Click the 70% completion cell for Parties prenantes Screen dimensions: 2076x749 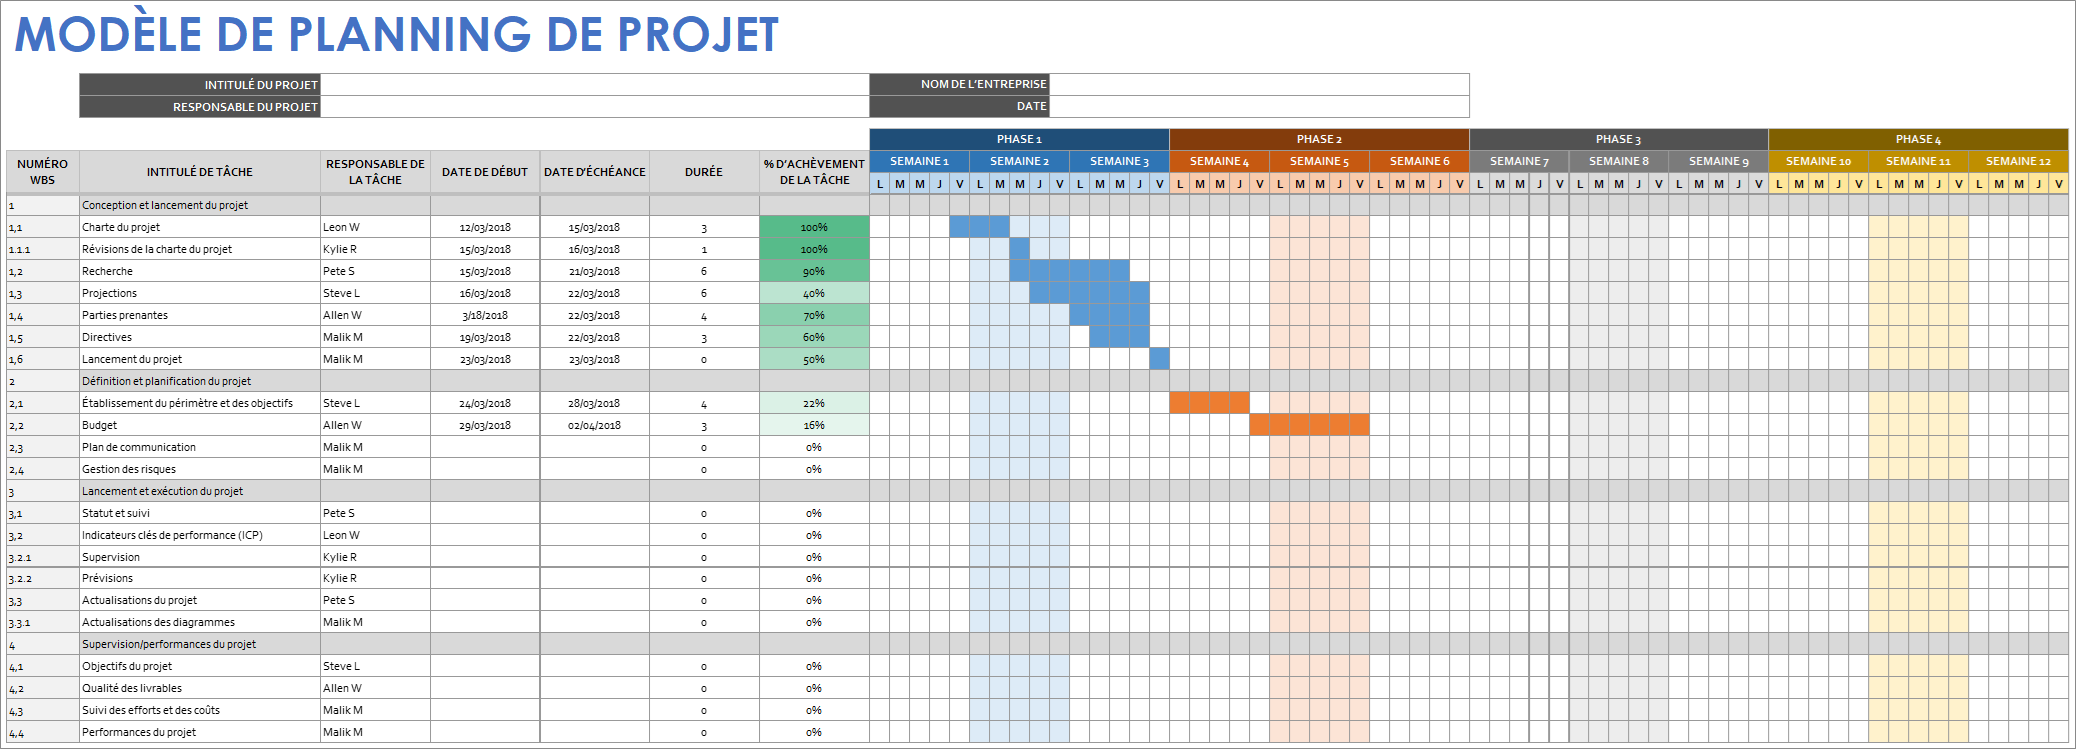[x=814, y=315]
